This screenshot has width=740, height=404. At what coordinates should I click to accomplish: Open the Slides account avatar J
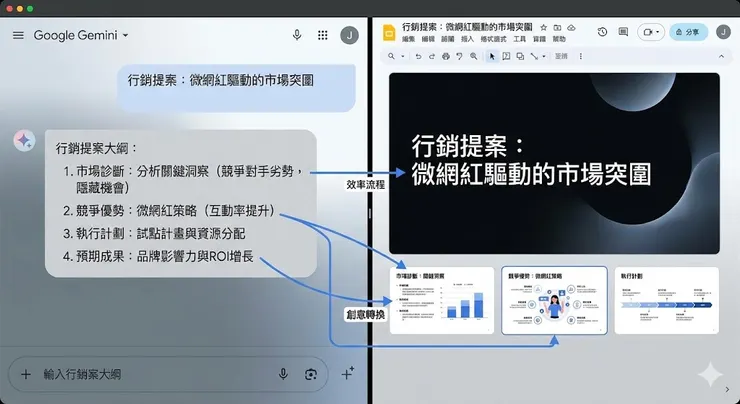tap(723, 32)
